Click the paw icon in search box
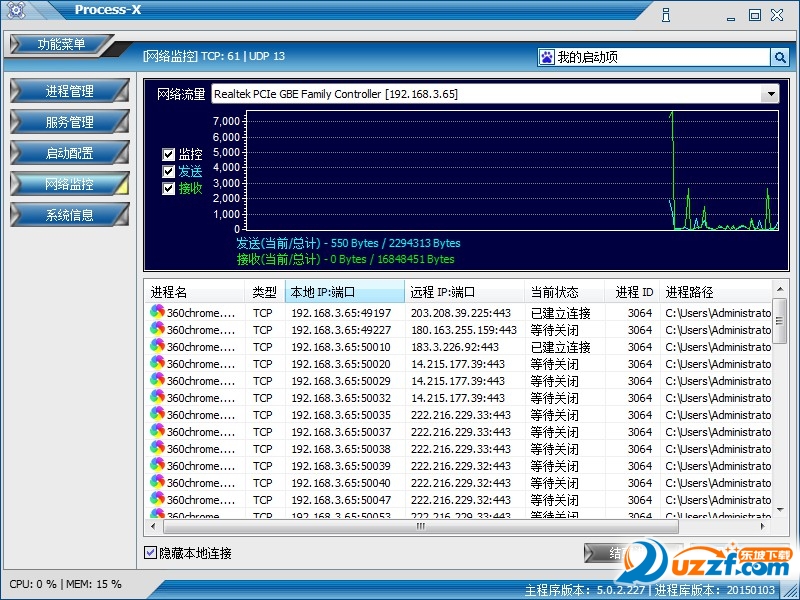The width and height of the screenshot is (800, 600). point(546,57)
